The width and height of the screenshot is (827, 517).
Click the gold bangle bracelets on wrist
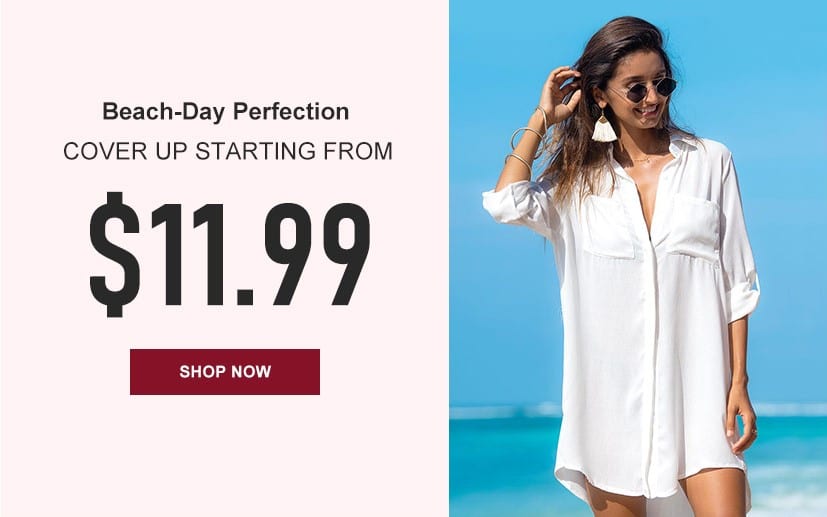526,138
